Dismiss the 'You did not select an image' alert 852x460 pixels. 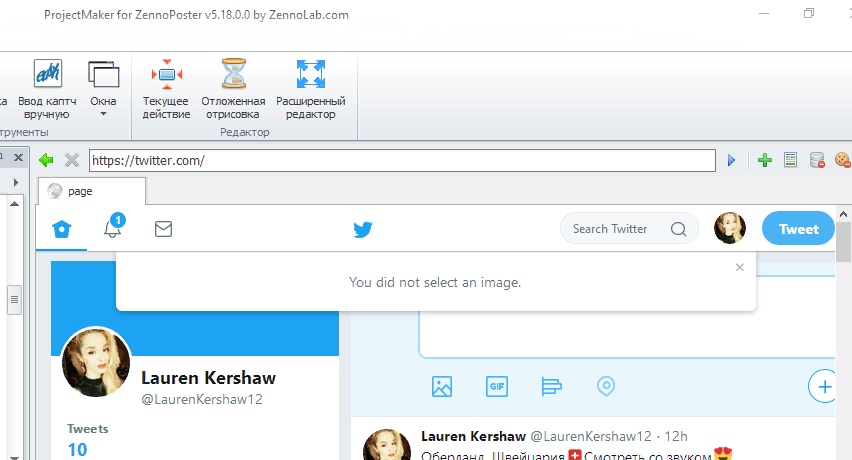[x=740, y=267]
